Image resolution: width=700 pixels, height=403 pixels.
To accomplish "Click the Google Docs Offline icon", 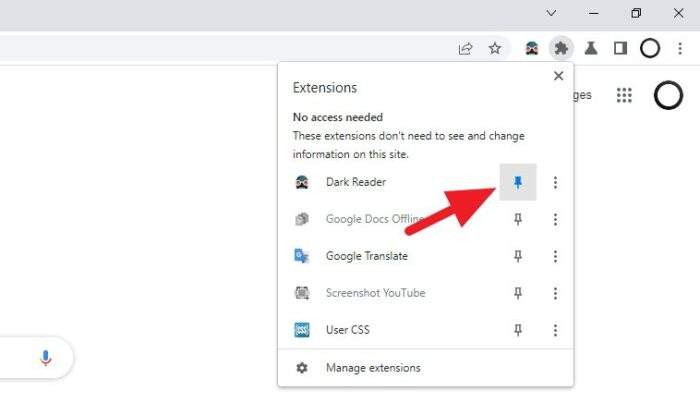I will [x=302, y=219].
